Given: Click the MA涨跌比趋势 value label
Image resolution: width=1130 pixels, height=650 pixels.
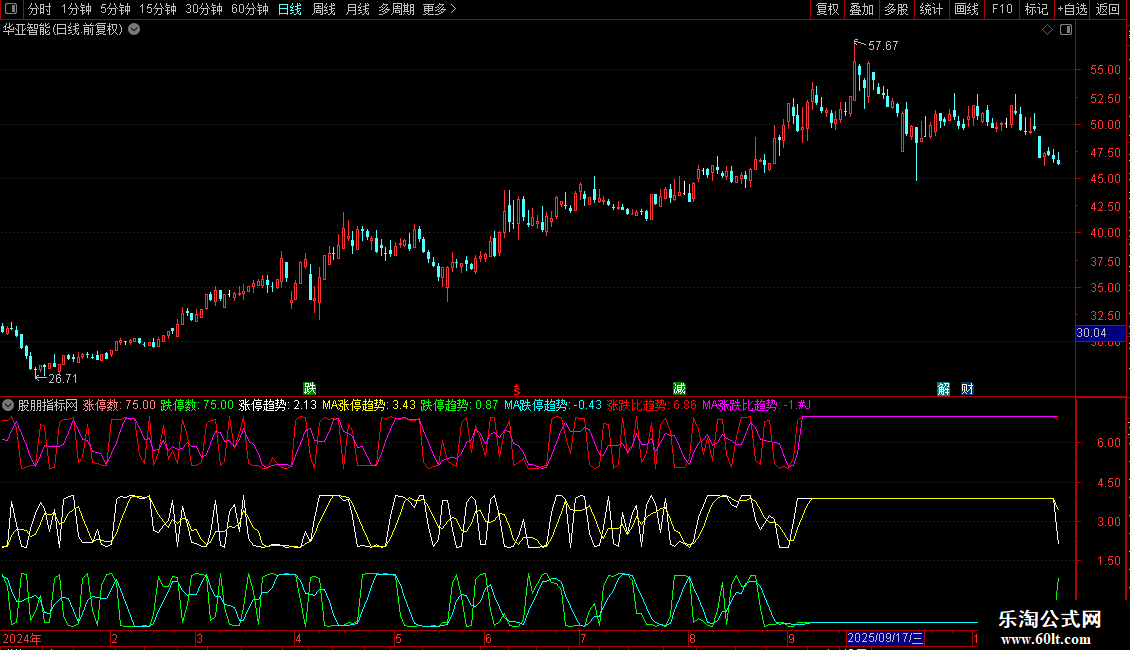Looking at the screenshot, I should click(756, 405).
